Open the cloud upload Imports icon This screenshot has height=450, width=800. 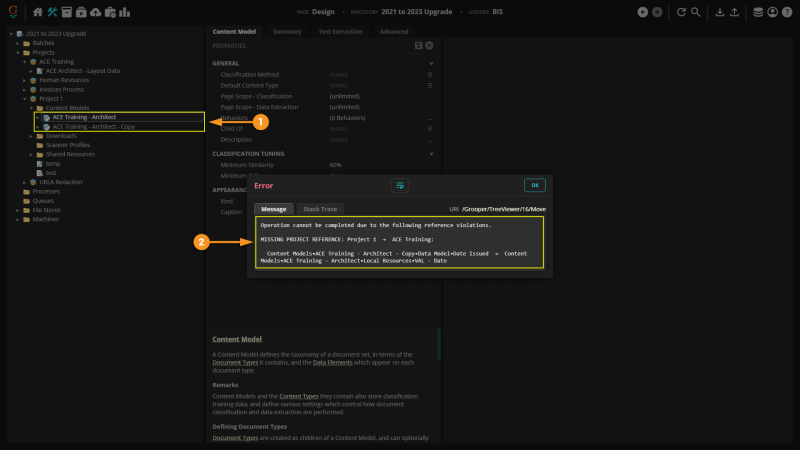point(95,12)
